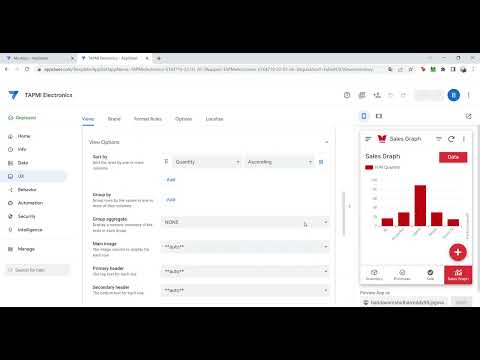Screen dimensions: 480x360
Task: Click the red Data button in preview
Action: (453, 157)
